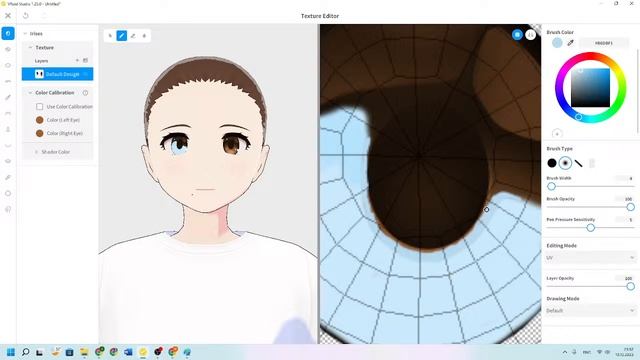Click the redo arrow icon
Image resolution: width=640 pixels, height=360 pixels.
click(x=44, y=16)
